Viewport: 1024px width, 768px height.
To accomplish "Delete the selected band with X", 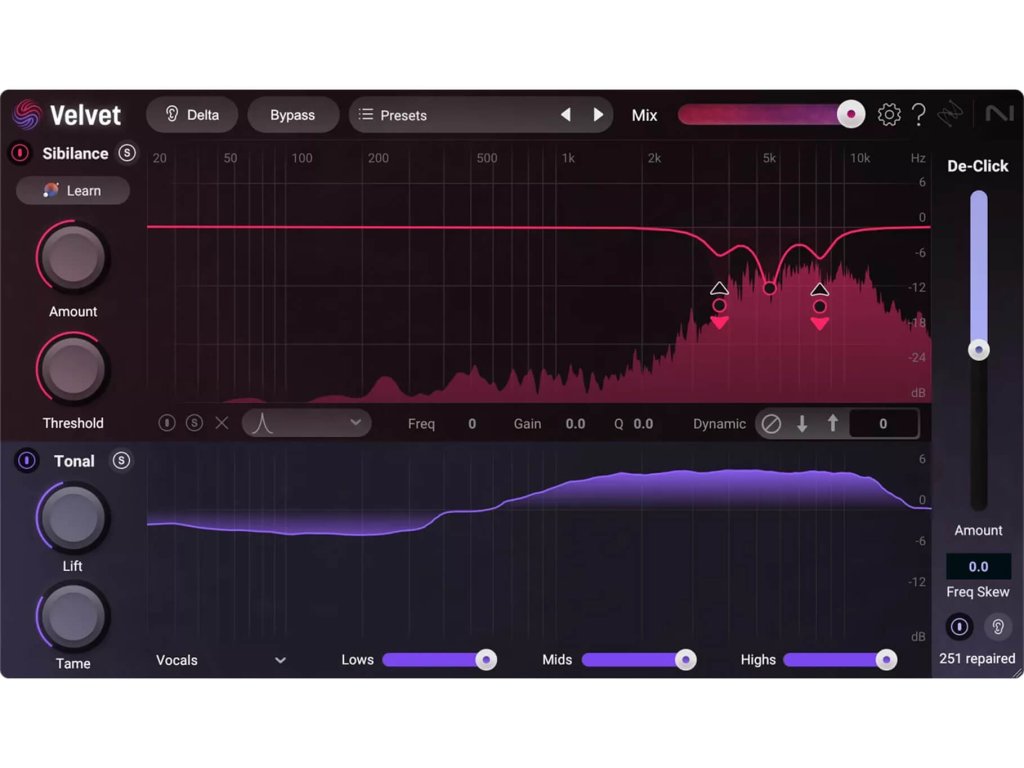I will click(x=222, y=423).
